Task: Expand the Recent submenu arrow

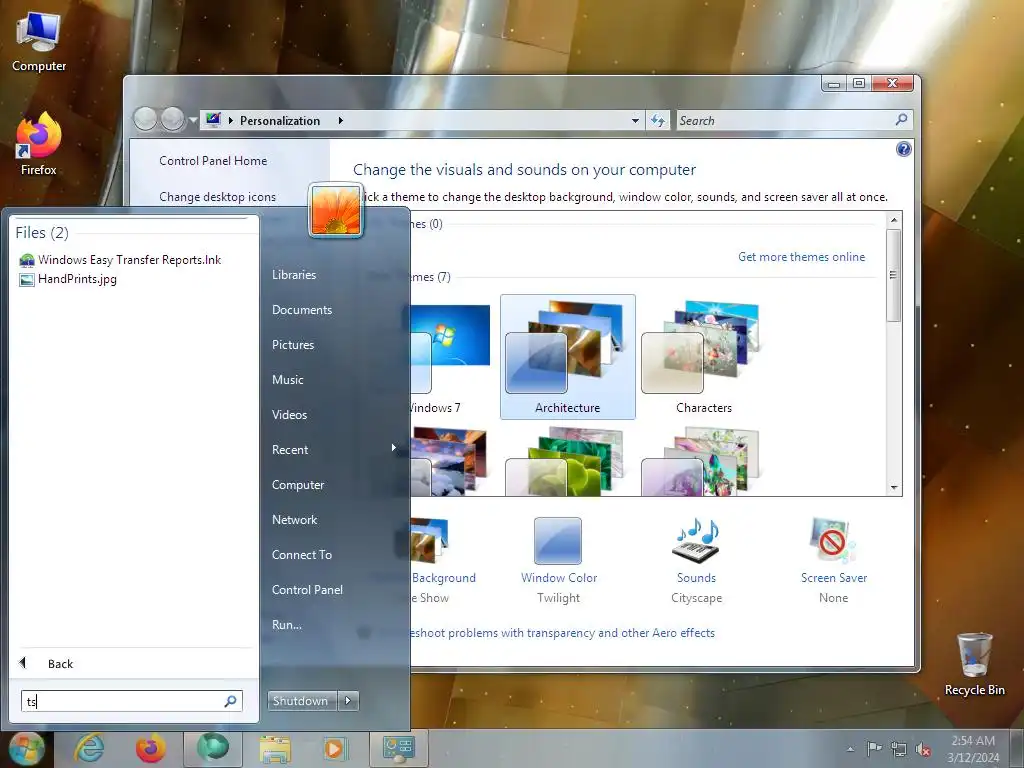Action: point(394,448)
